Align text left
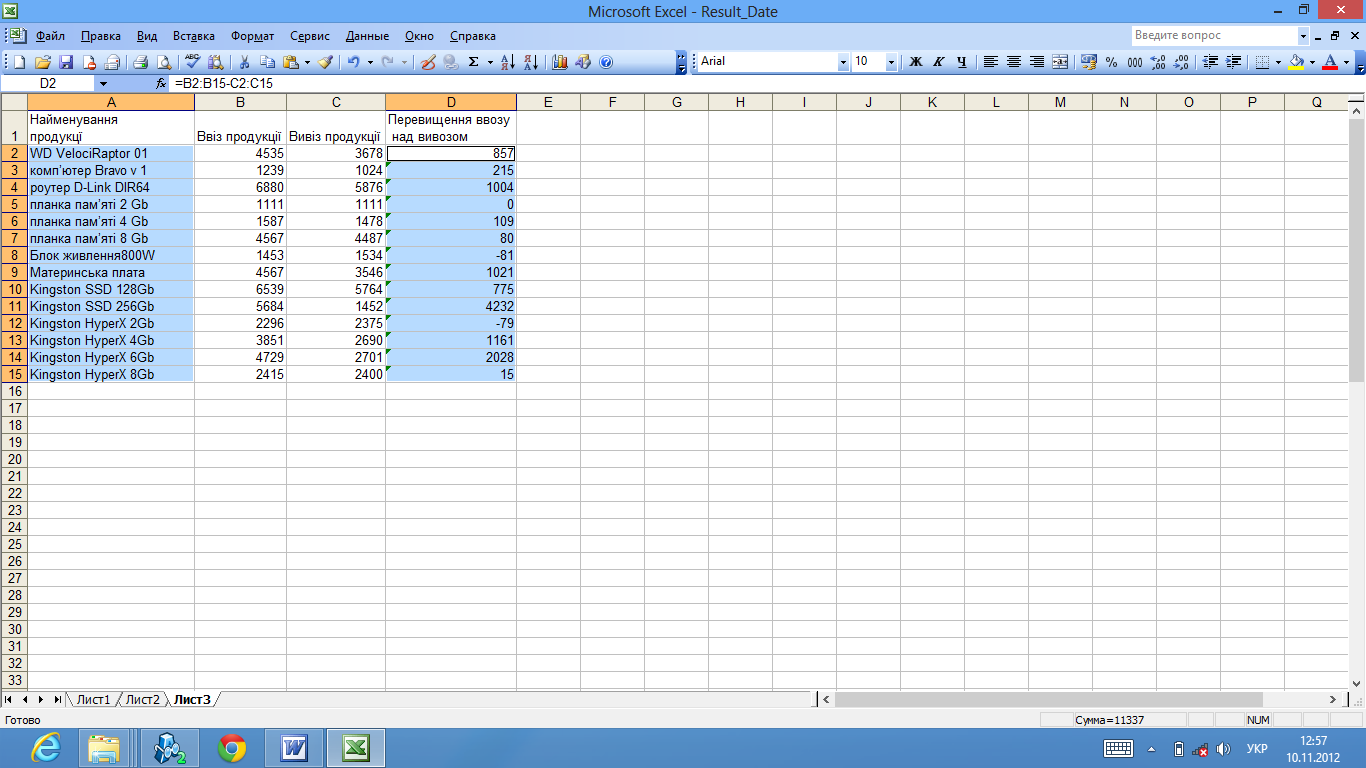 990,62
